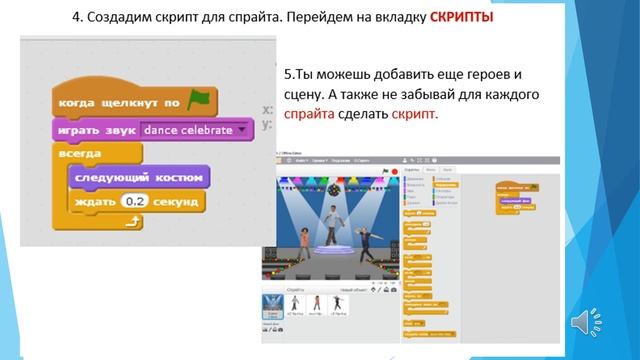Image resolution: width=640 pixels, height=360 pixels.
Task: Click the 'ждать секунд' wait block
Action: click(x=137, y=202)
